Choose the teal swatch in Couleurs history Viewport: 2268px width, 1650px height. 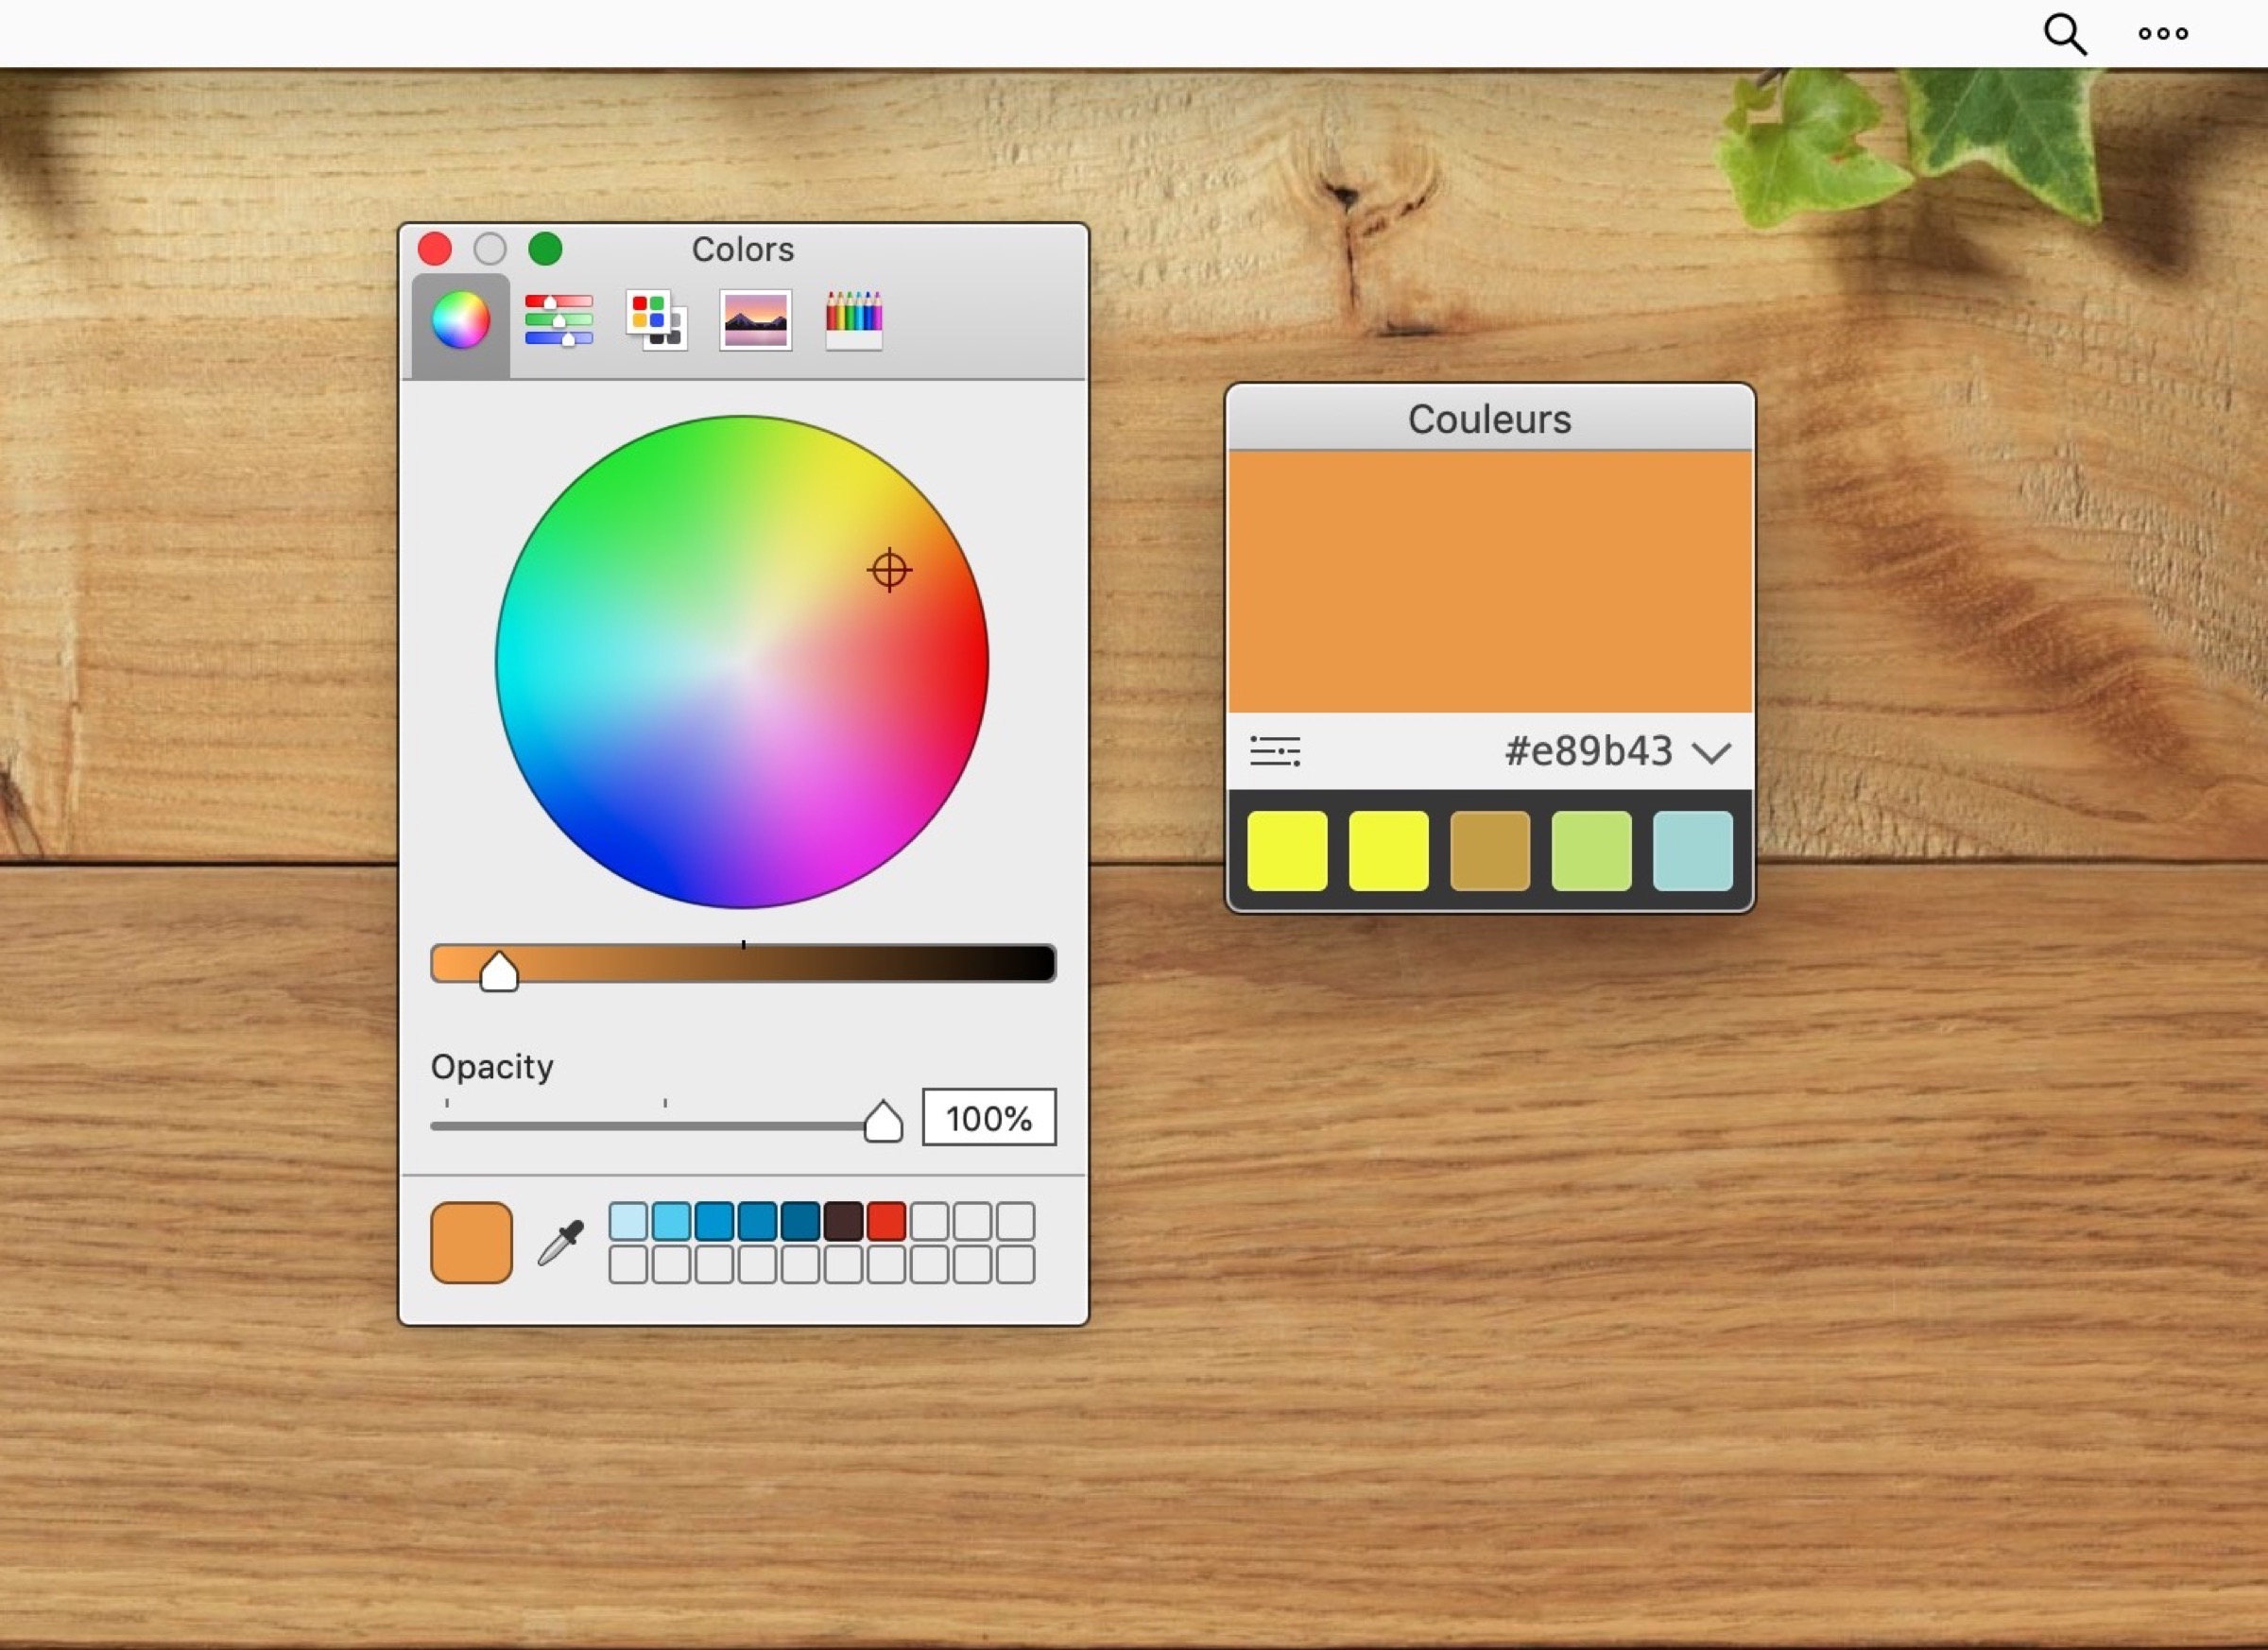[1692, 851]
